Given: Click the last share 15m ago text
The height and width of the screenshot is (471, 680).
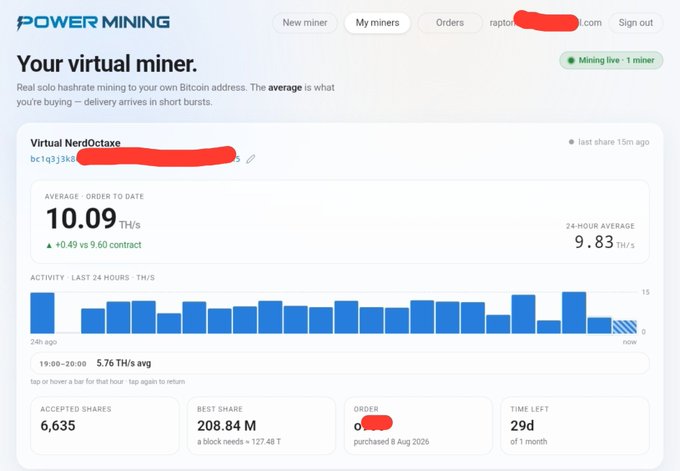Looking at the screenshot, I should tap(613, 142).
